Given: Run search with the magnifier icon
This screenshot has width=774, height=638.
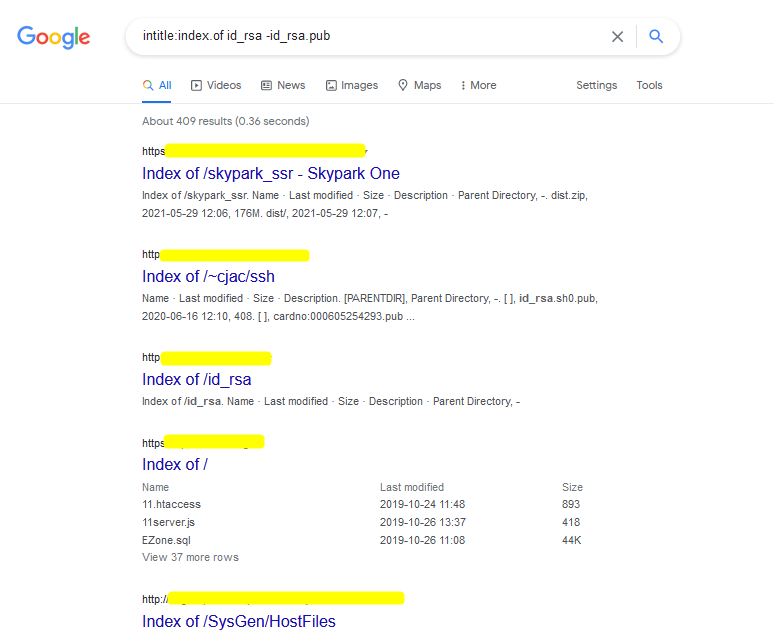Looking at the screenshot, I should tap(656, 36).
